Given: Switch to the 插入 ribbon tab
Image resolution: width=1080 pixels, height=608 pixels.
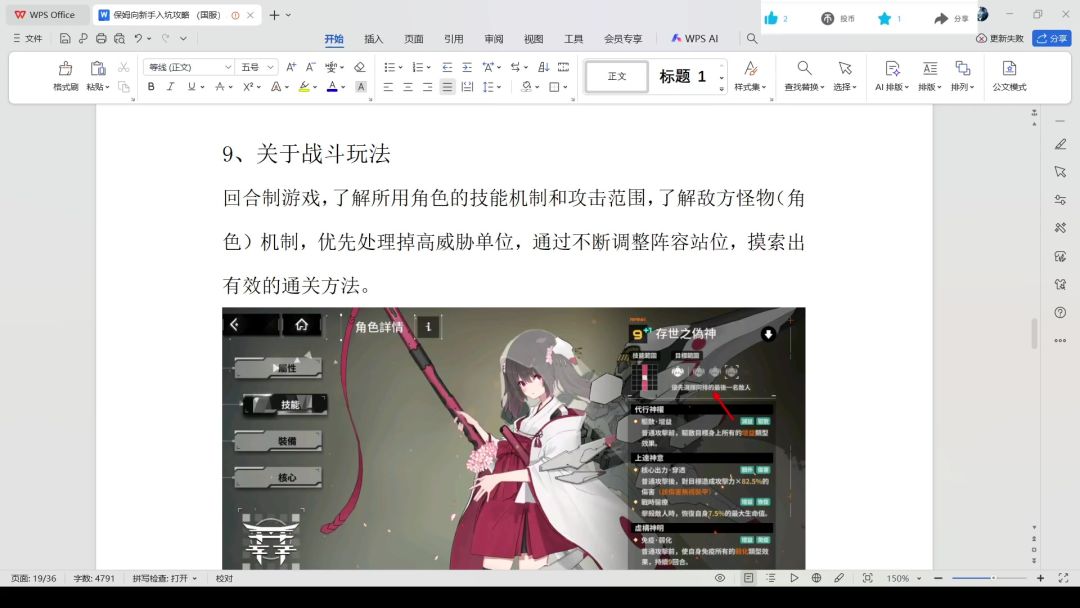Looking at the screenshot, I should pos(373,39).
